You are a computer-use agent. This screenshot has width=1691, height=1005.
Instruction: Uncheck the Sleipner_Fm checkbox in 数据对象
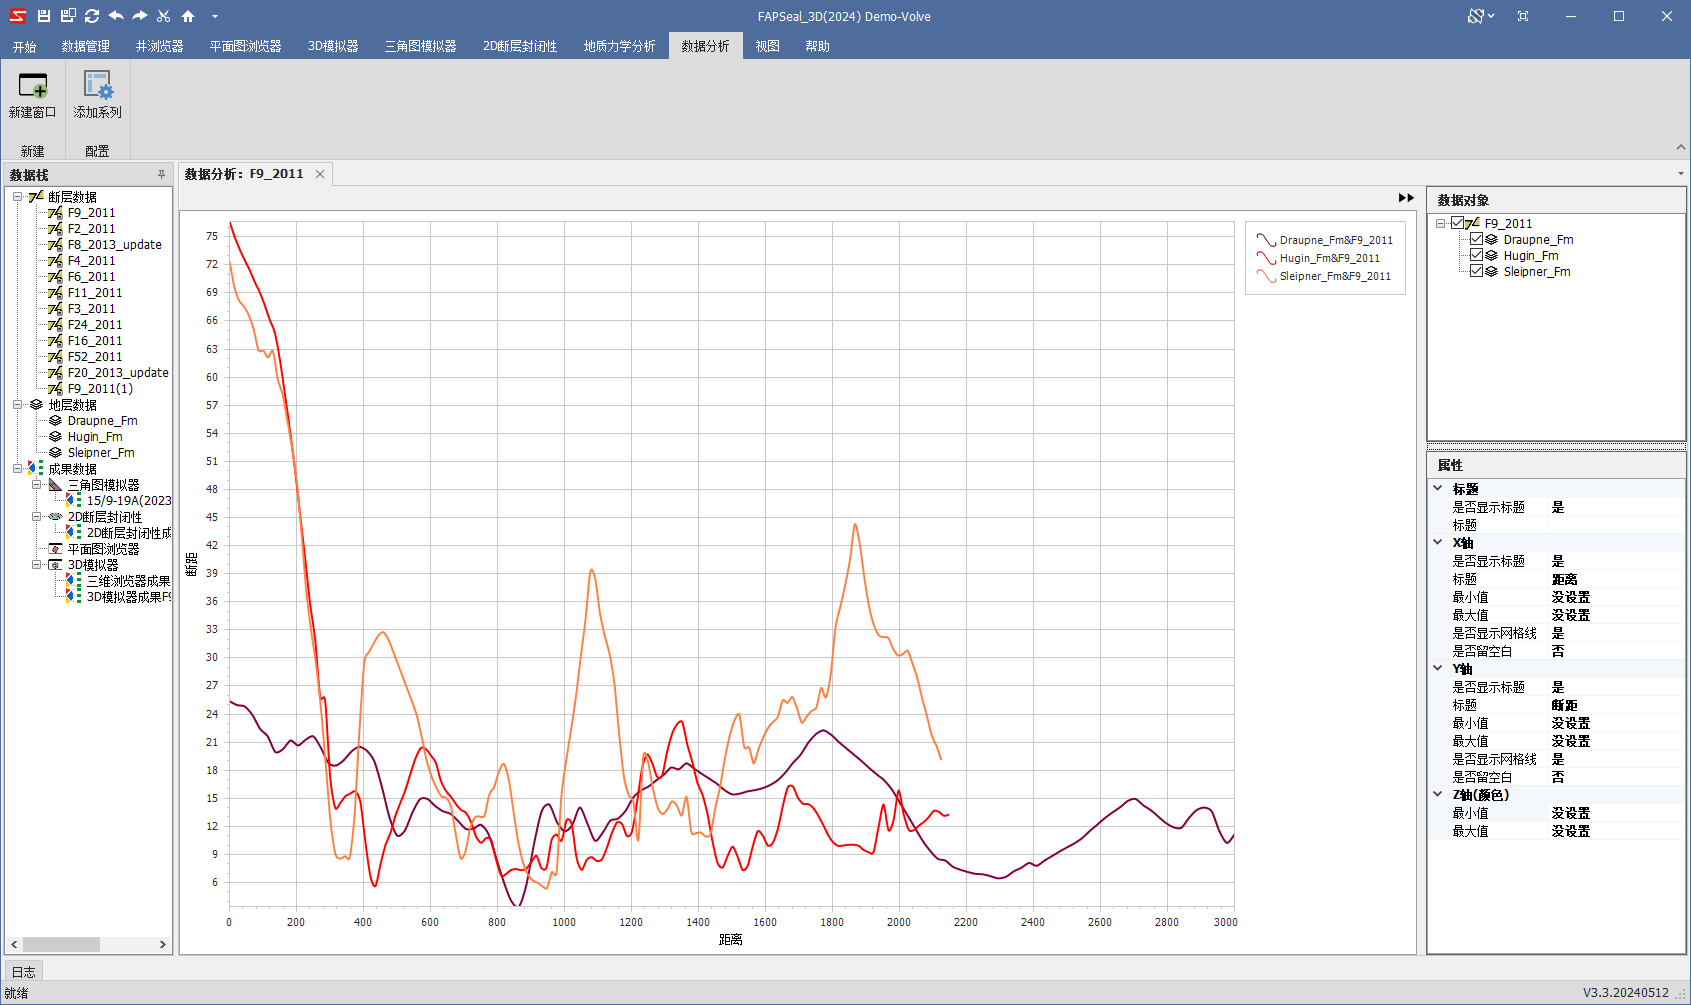pyautogui.click(x=1476, y=271)
